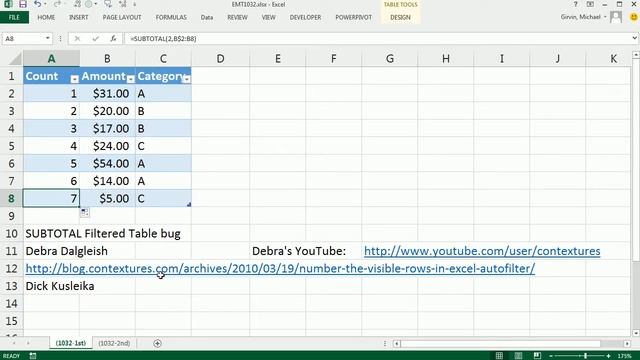Select column D header
This screenshot has height=360, width=640.
point(220,59)
